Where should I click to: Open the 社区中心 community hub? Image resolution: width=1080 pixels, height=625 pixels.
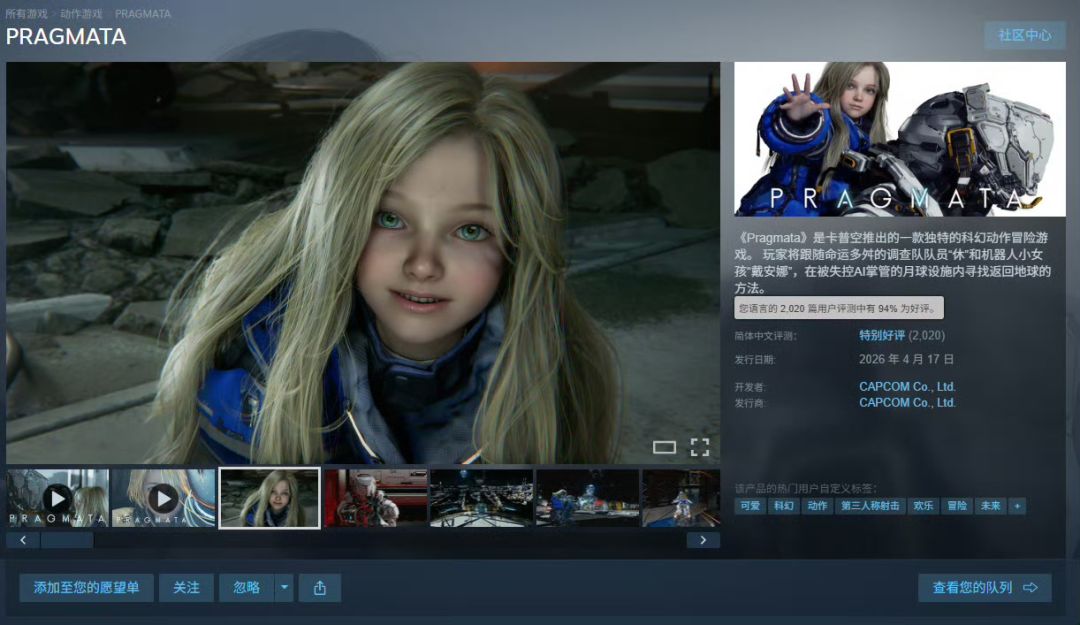pyautogui.click(x=1025, y=35)
